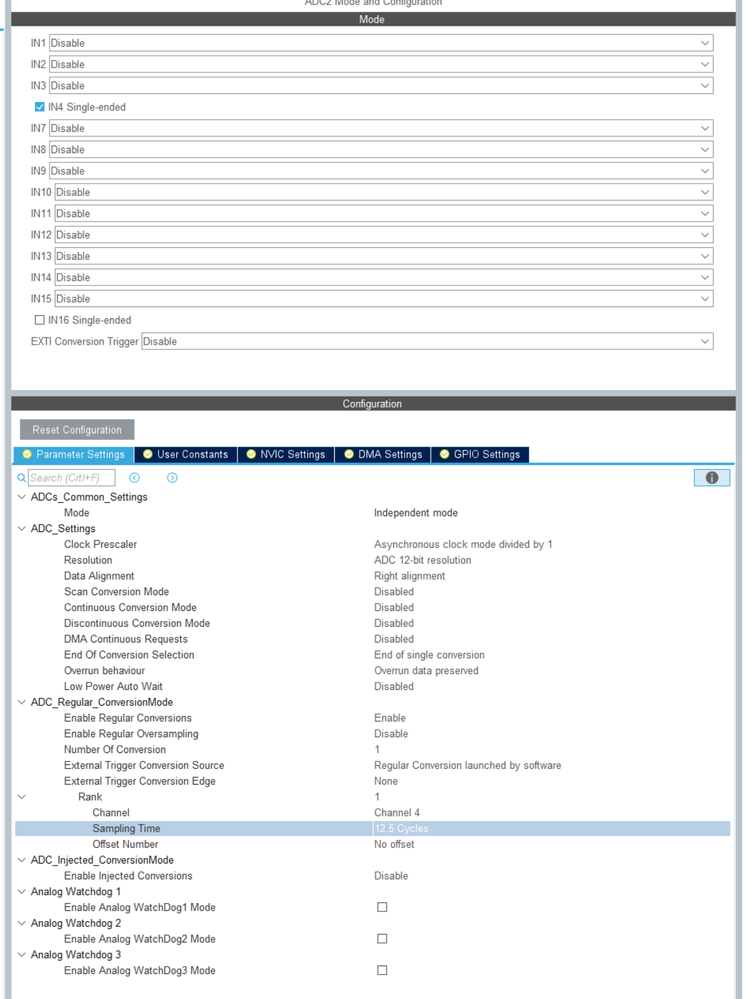
Task: Click Right alignment value
Action: point(410,576)
